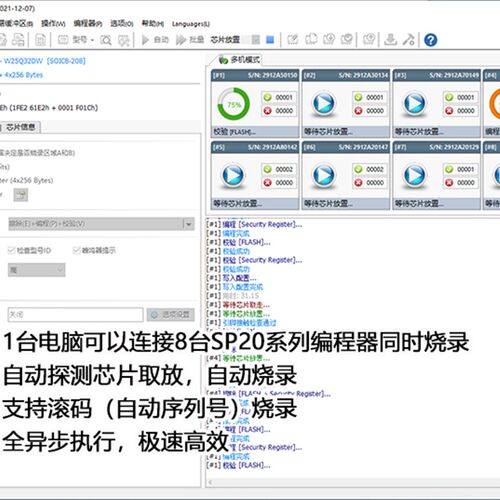Click counter value 00002 on programmer #5
This screenshot has height=500, width=500.
284,169
